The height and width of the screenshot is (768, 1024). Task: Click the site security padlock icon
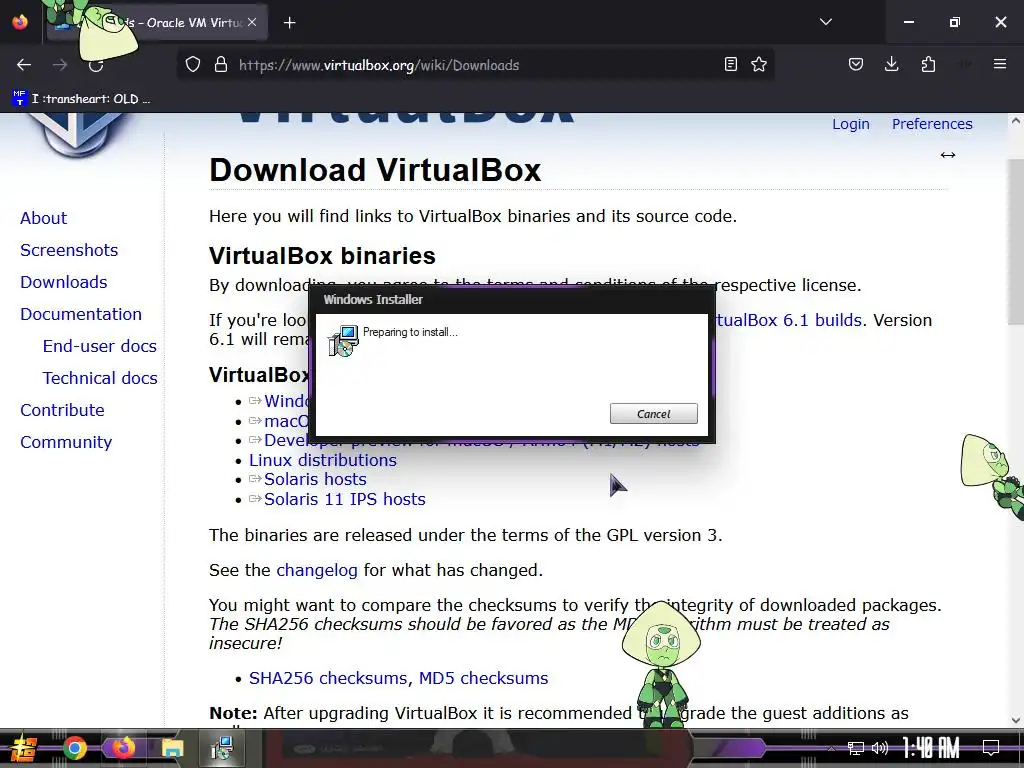[x=221, y=65]
